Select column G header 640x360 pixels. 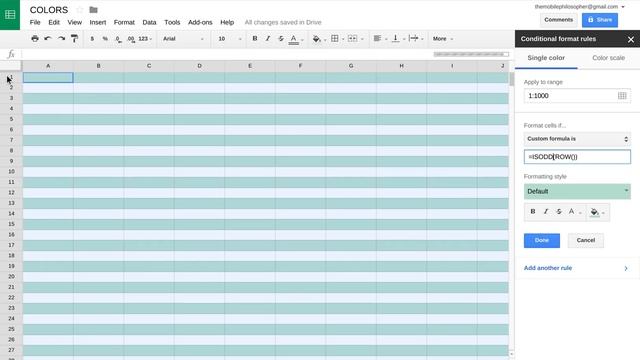351,66
